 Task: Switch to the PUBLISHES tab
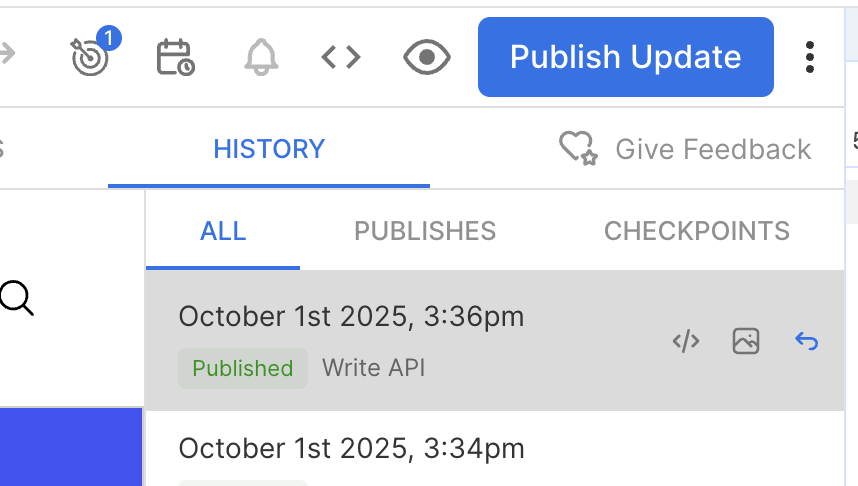pyautogui.click(x=425, y=231)
